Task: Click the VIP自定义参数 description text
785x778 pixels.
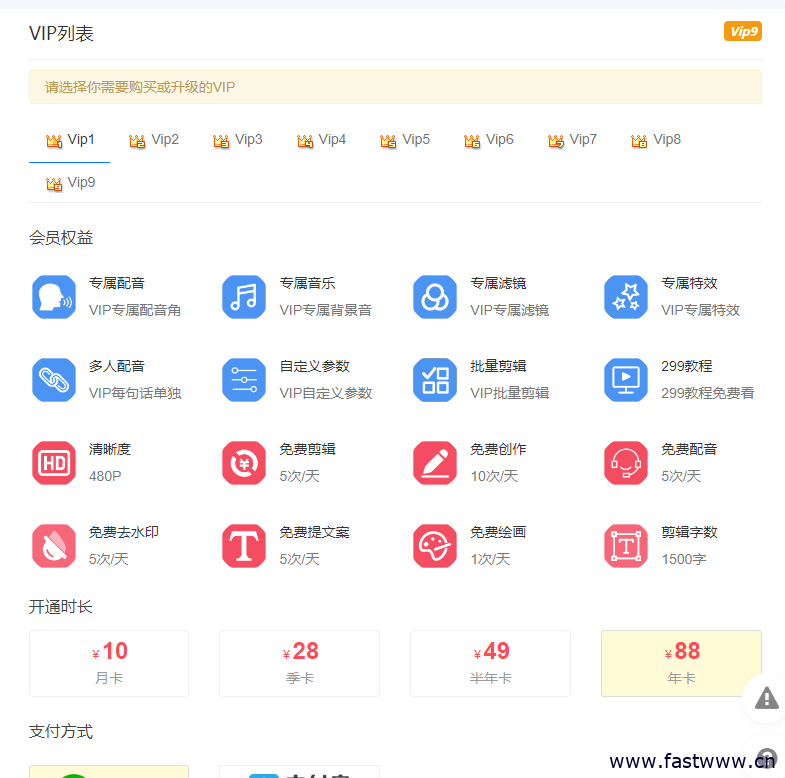Action: point(326,394)
